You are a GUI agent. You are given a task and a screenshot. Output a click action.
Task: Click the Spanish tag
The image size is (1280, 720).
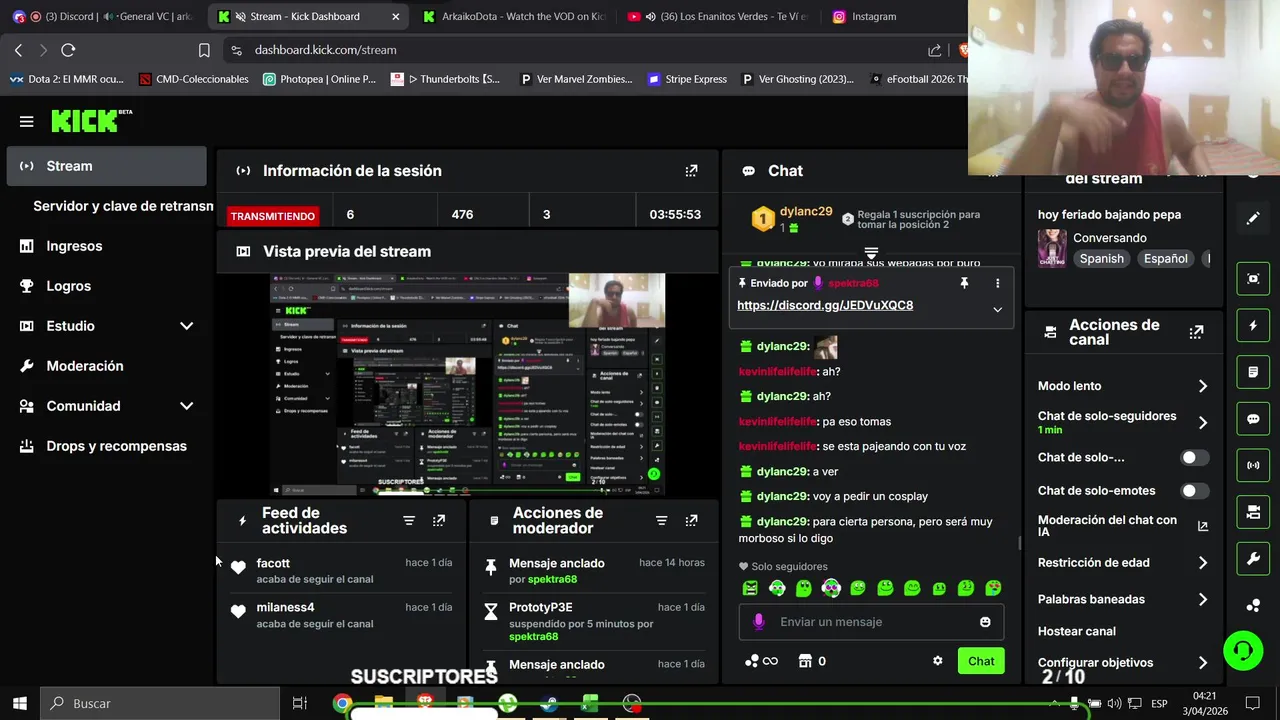1101,259
